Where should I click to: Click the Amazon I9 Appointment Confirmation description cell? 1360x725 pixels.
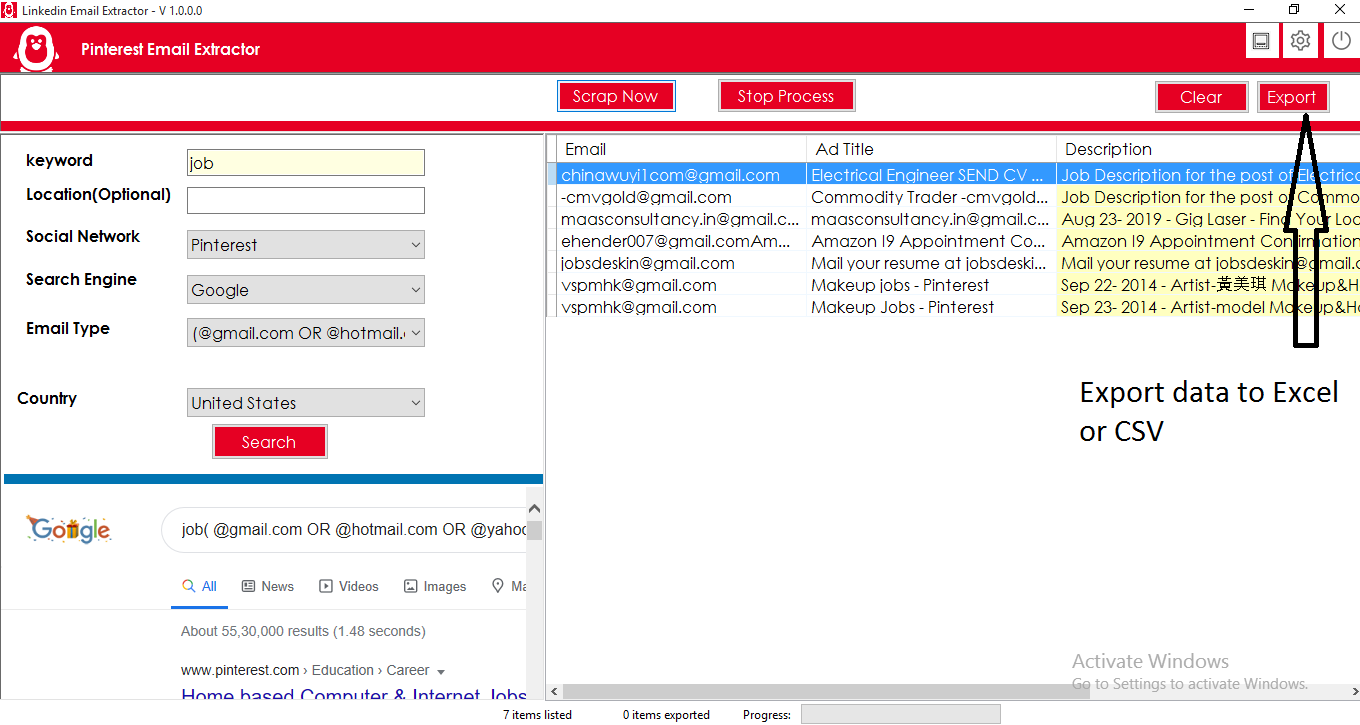1208,241
